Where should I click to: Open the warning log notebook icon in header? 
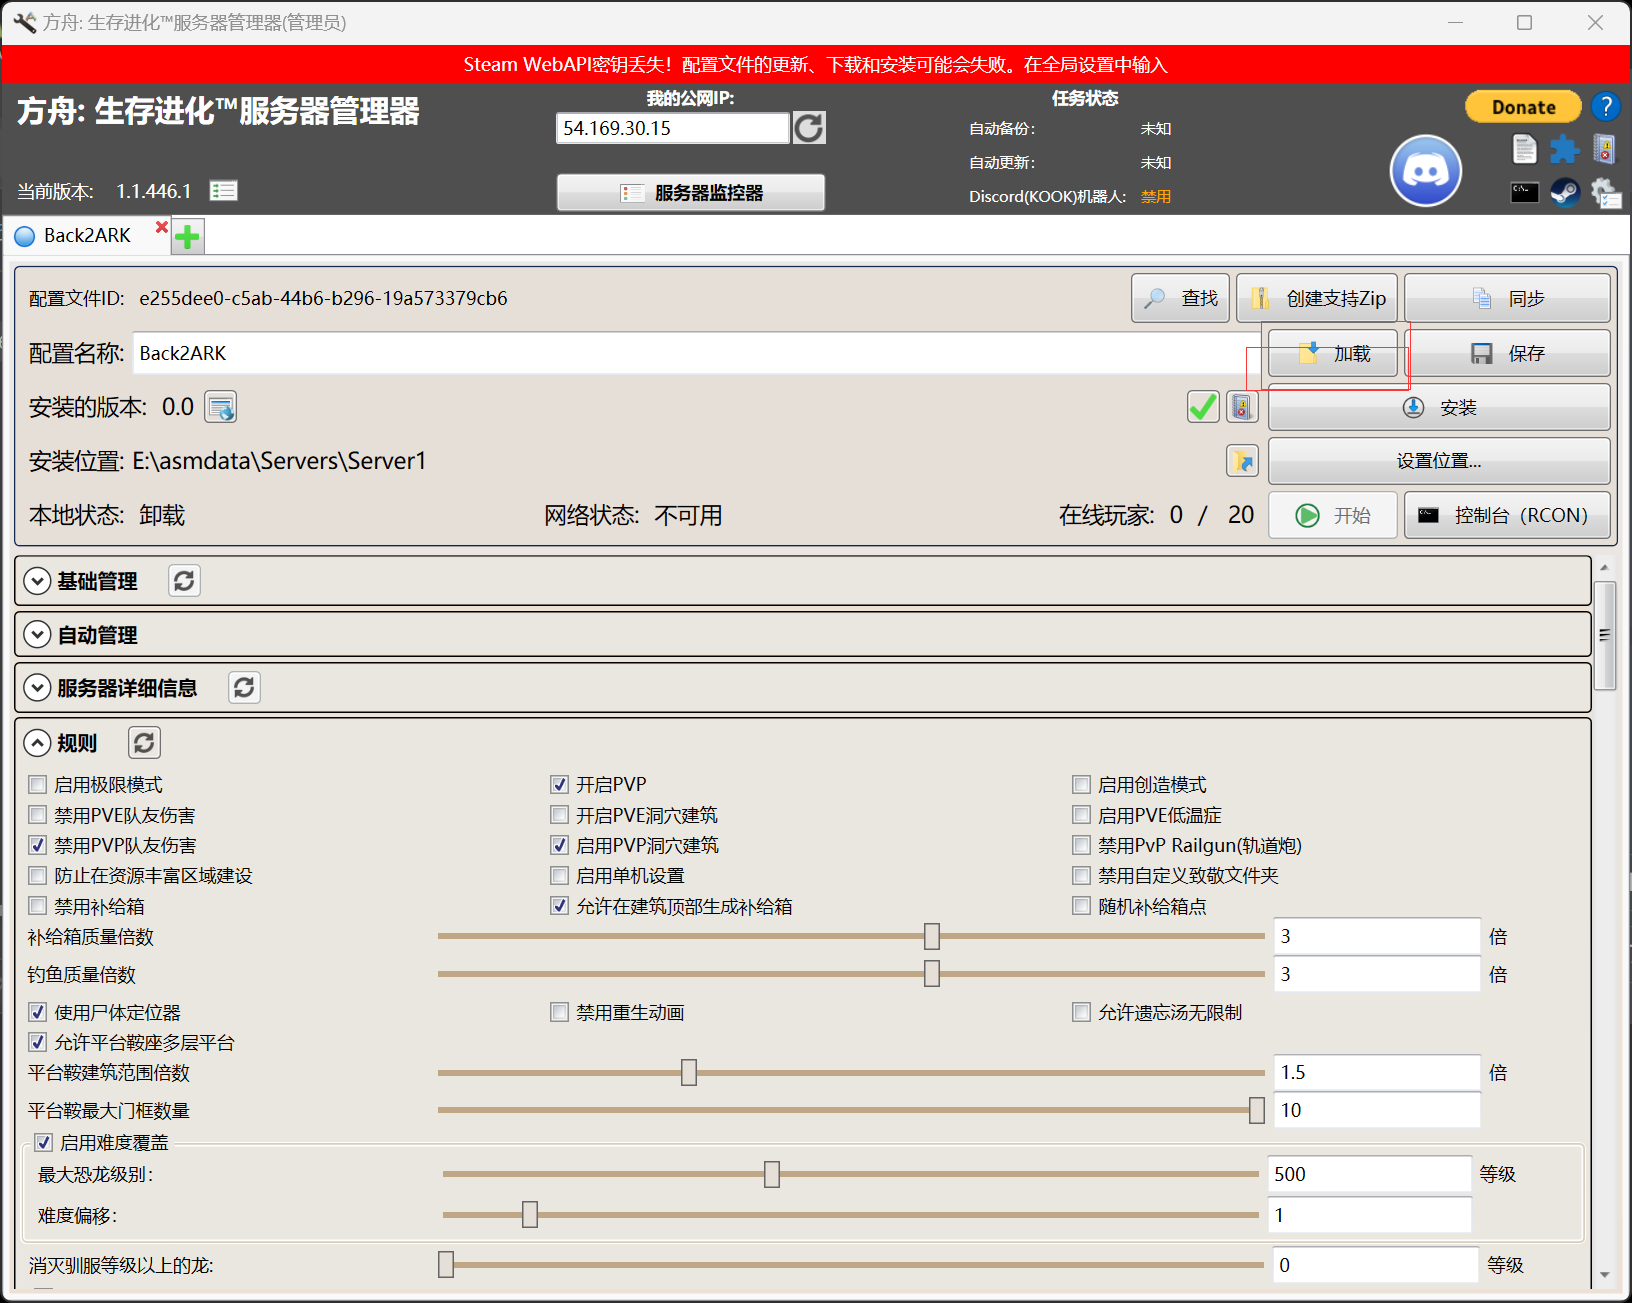pos(1604,150)
